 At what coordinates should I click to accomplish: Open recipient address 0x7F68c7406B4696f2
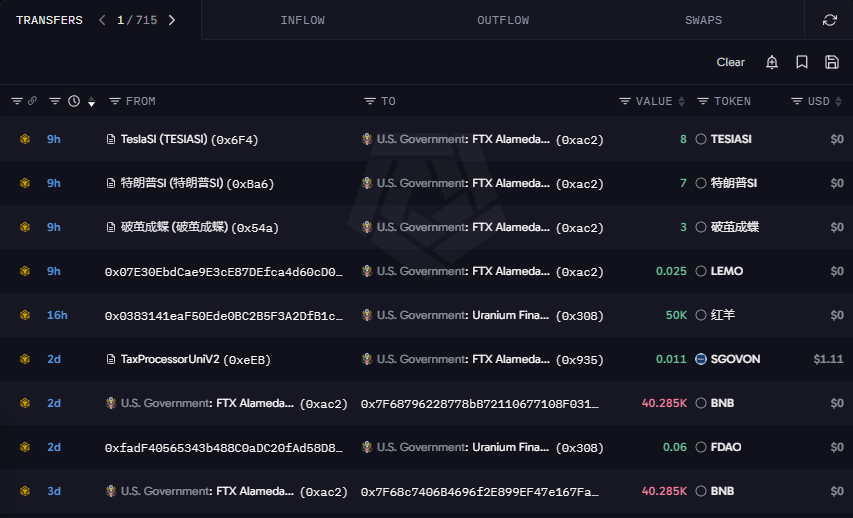click(479, 492)
